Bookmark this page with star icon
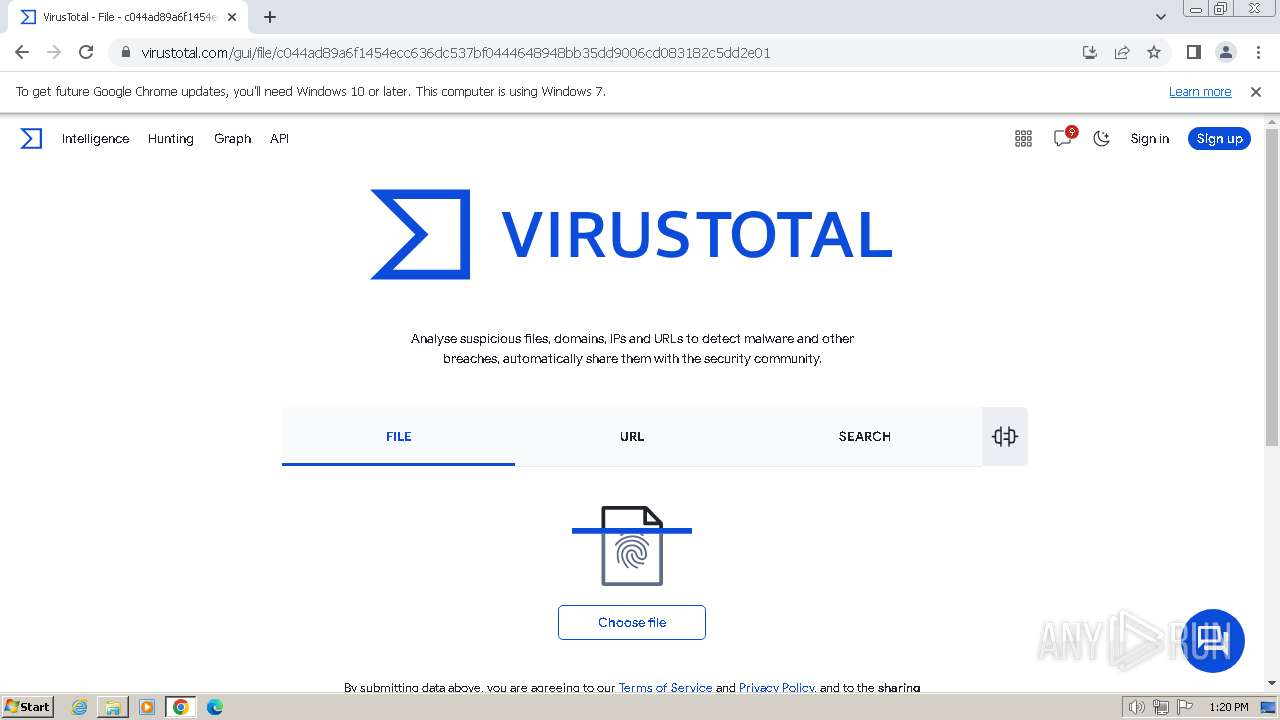The width and height of the screenshot is (1280, 720). (x=1154, y=53)
